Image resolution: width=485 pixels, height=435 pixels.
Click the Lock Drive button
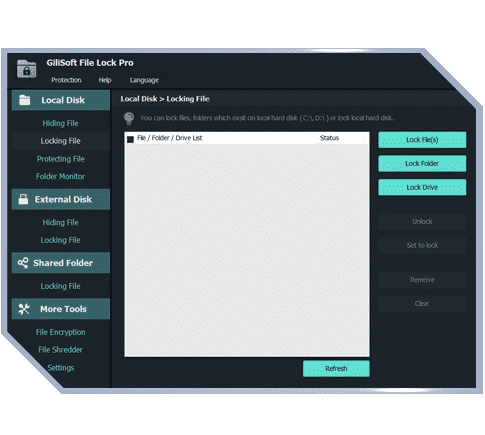tap(422, 187)
